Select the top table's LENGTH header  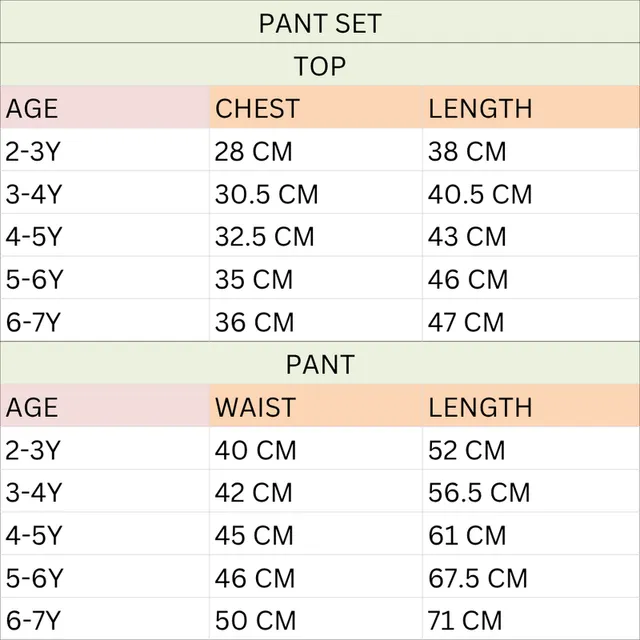click(x=531, y=107)
